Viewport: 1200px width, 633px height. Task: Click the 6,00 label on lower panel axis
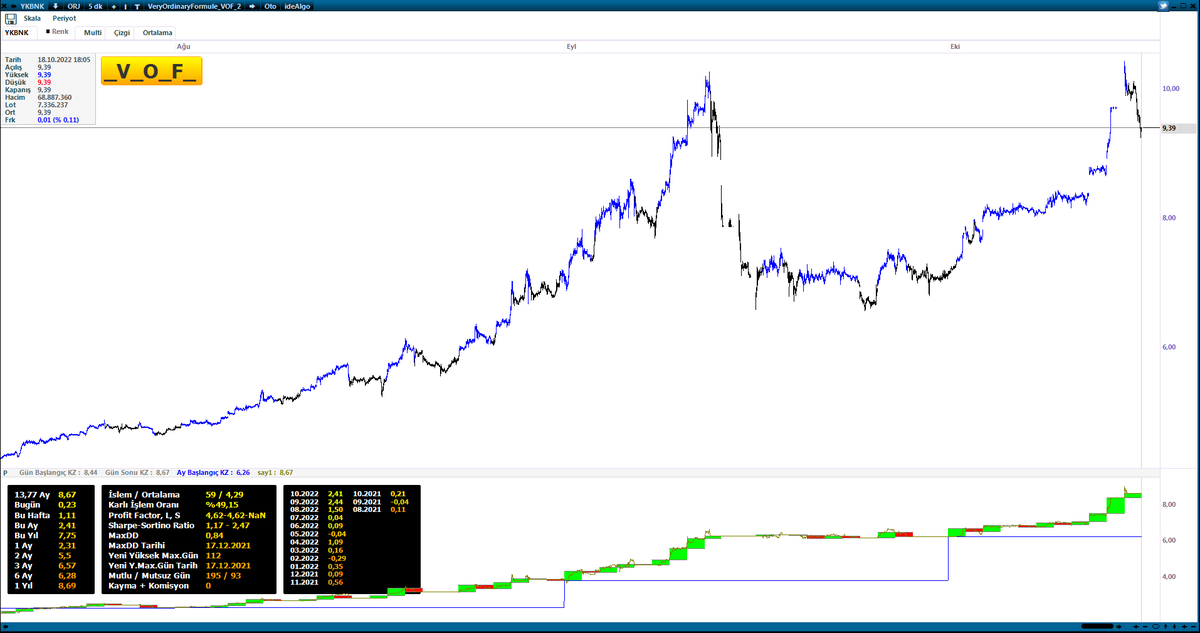1170,540
